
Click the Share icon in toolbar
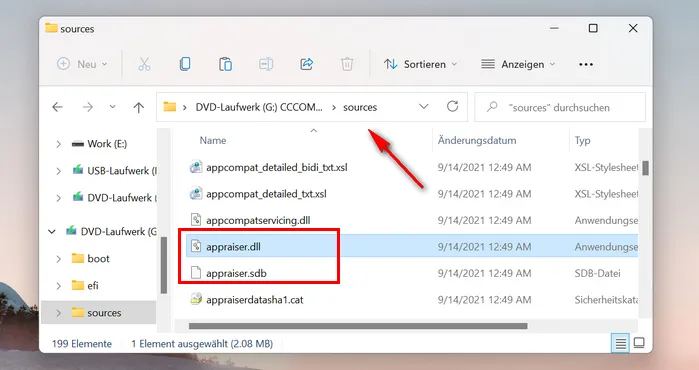(x=307, y=64)
